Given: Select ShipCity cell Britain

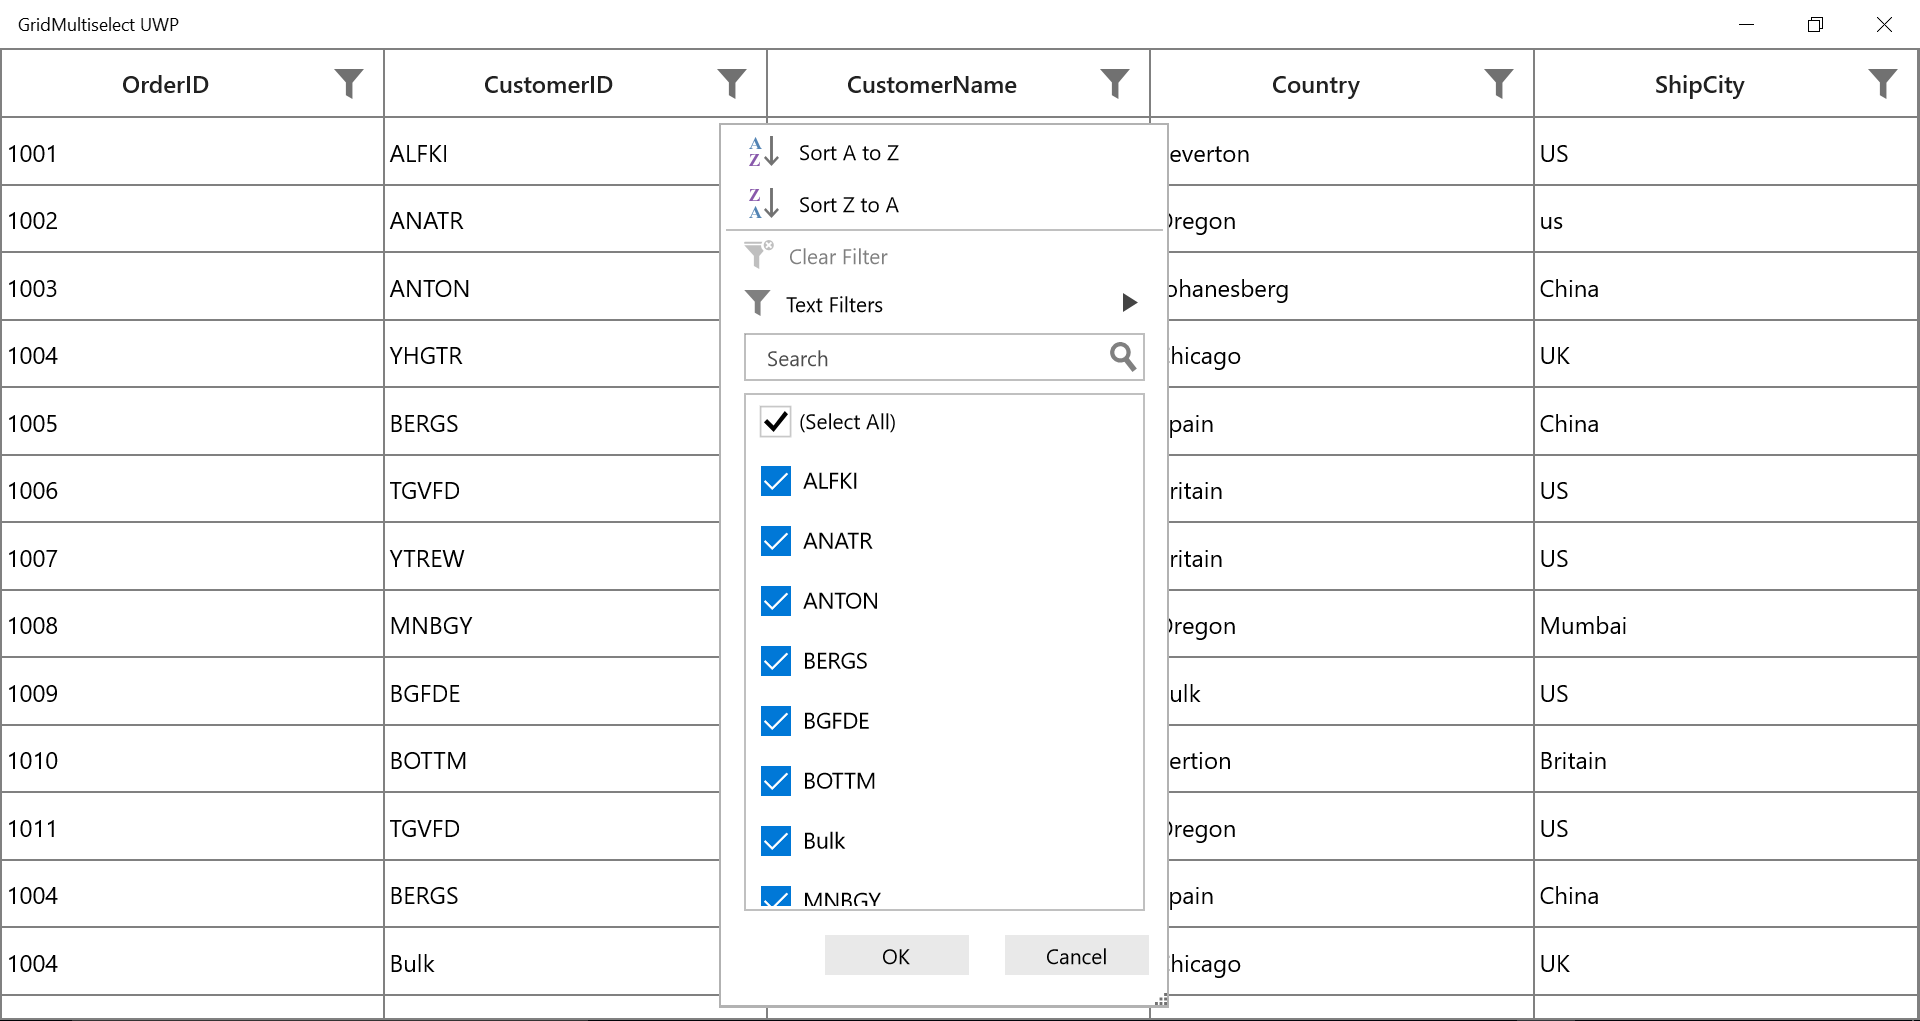Looking at the screenshot, I should 1726,760.
